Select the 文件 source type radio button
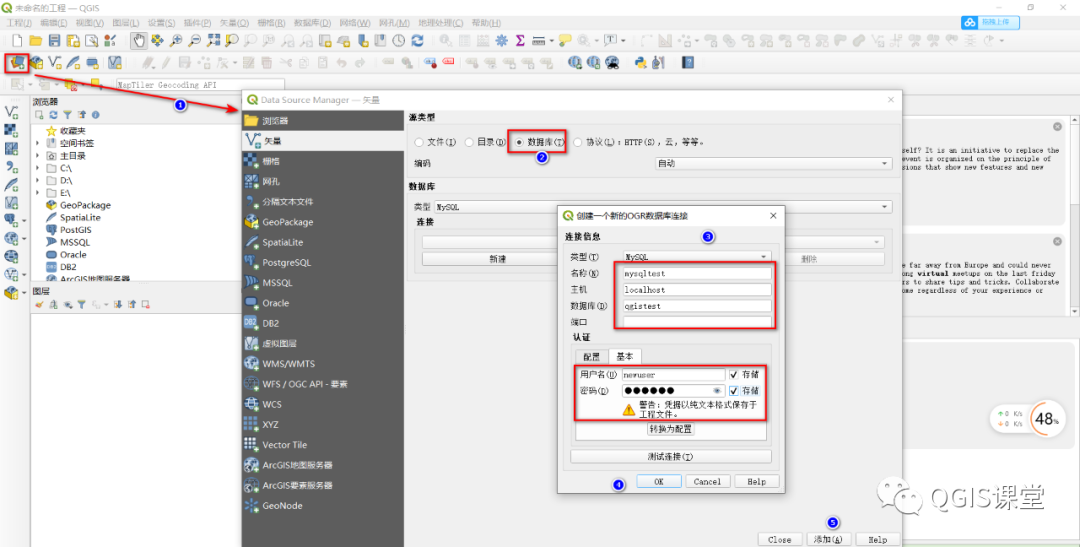 (419, 142)
